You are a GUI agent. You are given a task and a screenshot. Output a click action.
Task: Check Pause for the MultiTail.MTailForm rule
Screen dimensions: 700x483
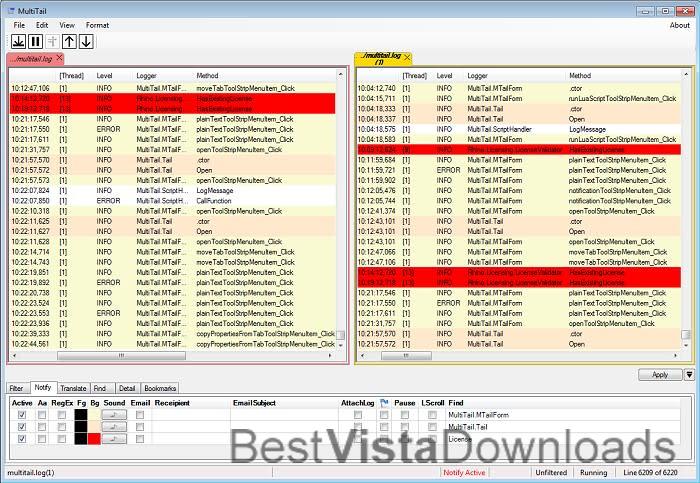(x=404, y=415)
